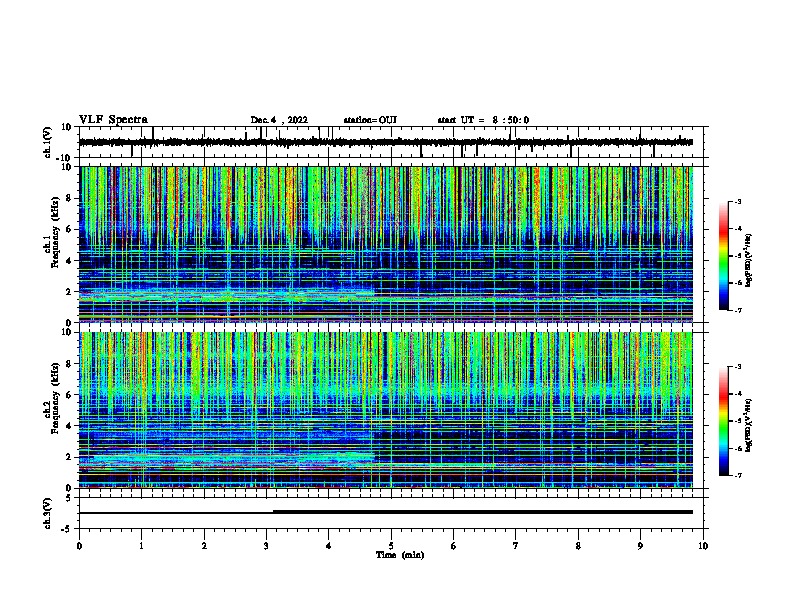Click time axis tick label "8"

pos(578,546)
